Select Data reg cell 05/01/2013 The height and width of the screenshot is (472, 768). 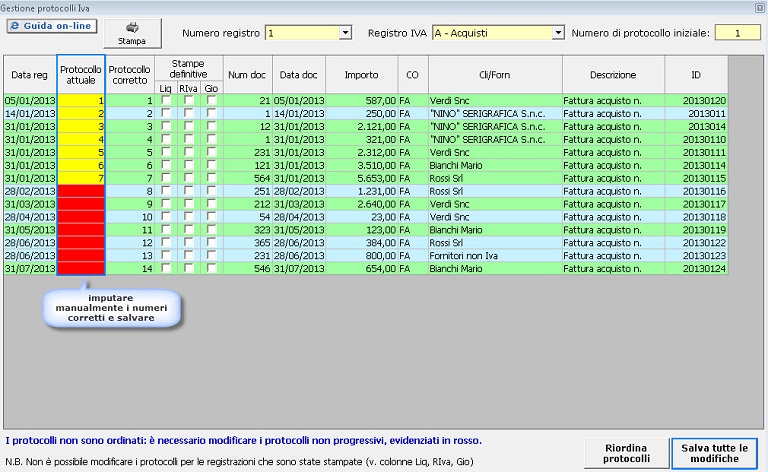click(x=30, y=100)
